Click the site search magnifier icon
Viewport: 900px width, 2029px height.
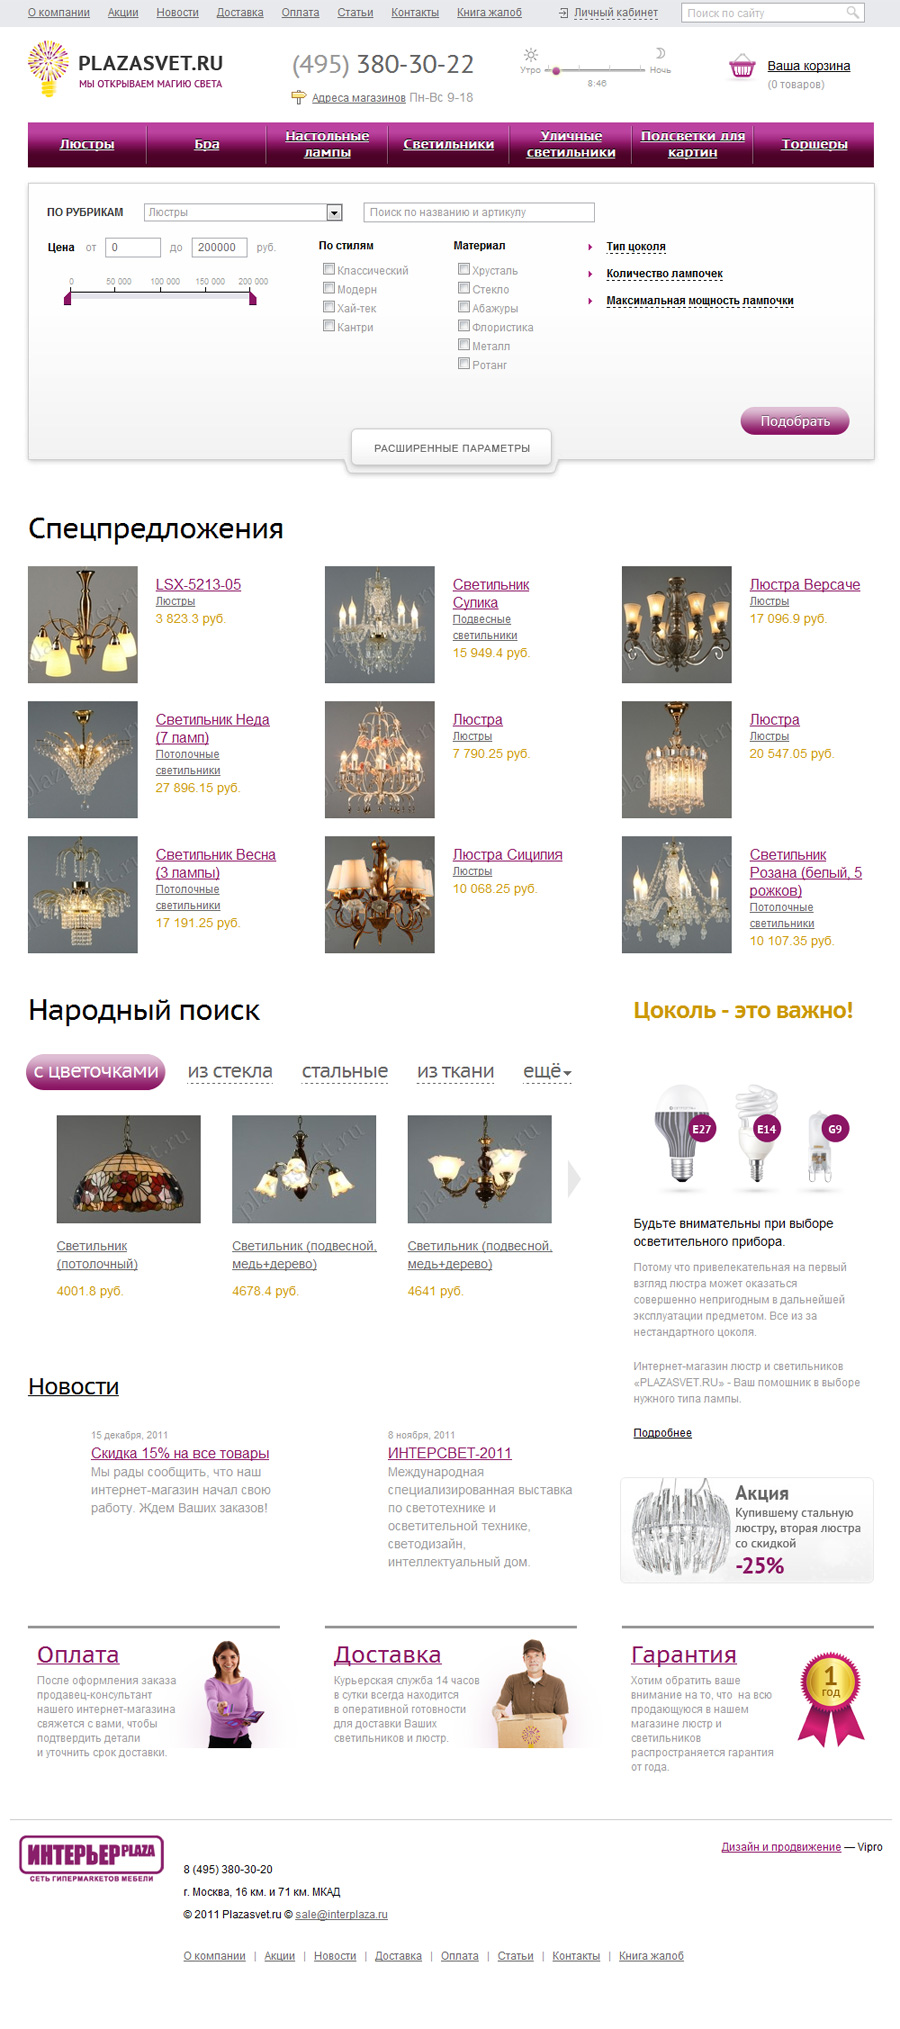pos(852,13)
